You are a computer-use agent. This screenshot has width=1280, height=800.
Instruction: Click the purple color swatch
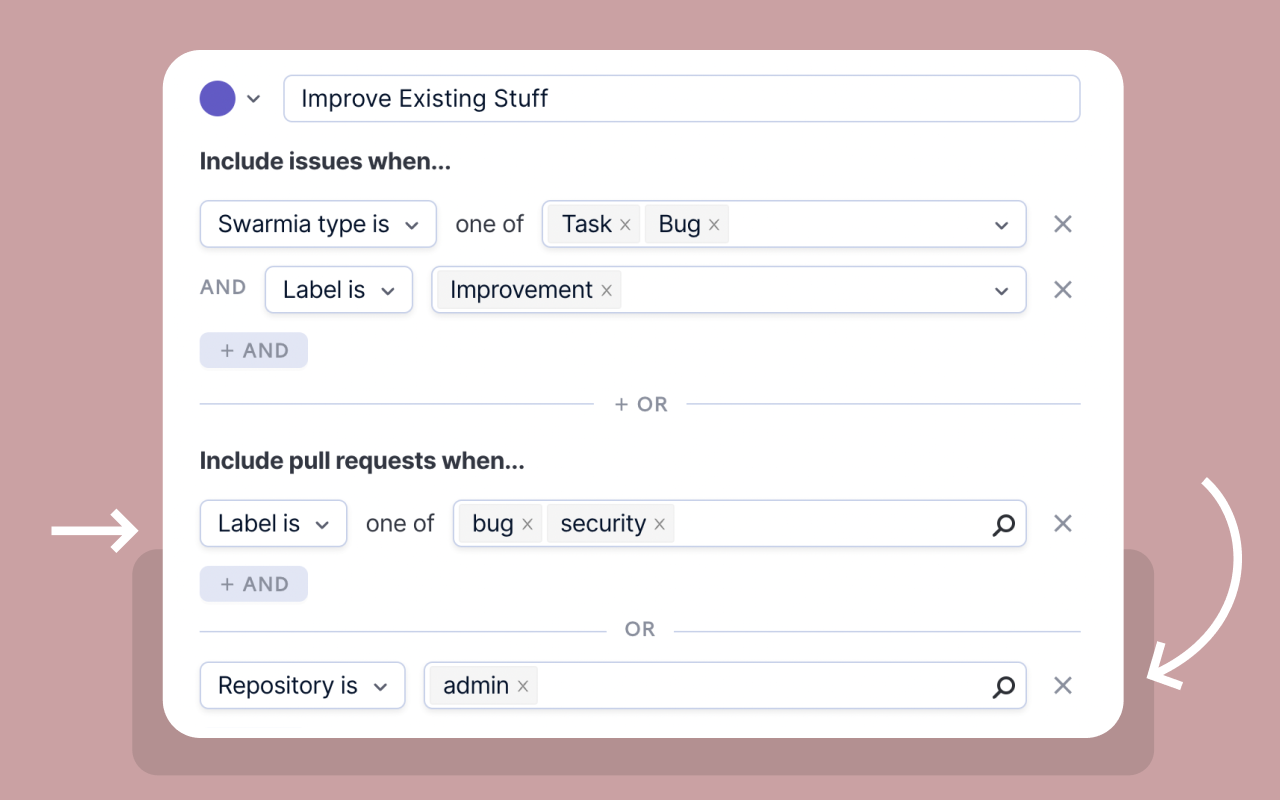tap(218, 99)
